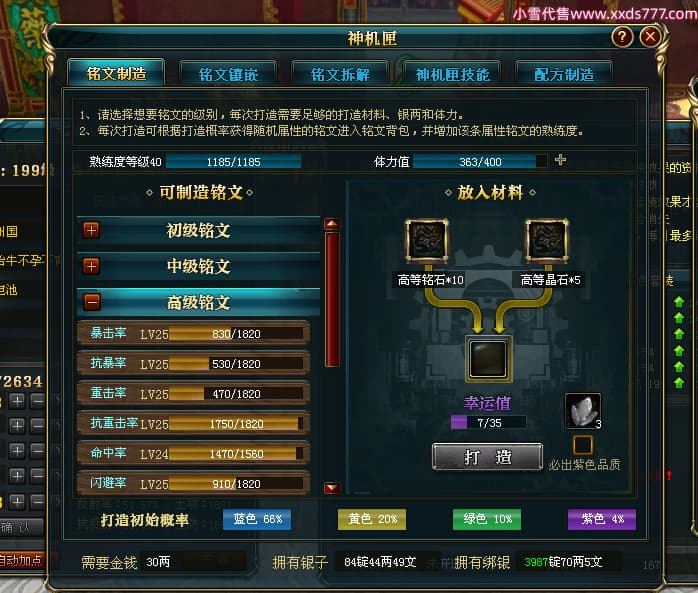
Task: Enable the 必出紫色品质 checkbox
Action: (582, 445)
